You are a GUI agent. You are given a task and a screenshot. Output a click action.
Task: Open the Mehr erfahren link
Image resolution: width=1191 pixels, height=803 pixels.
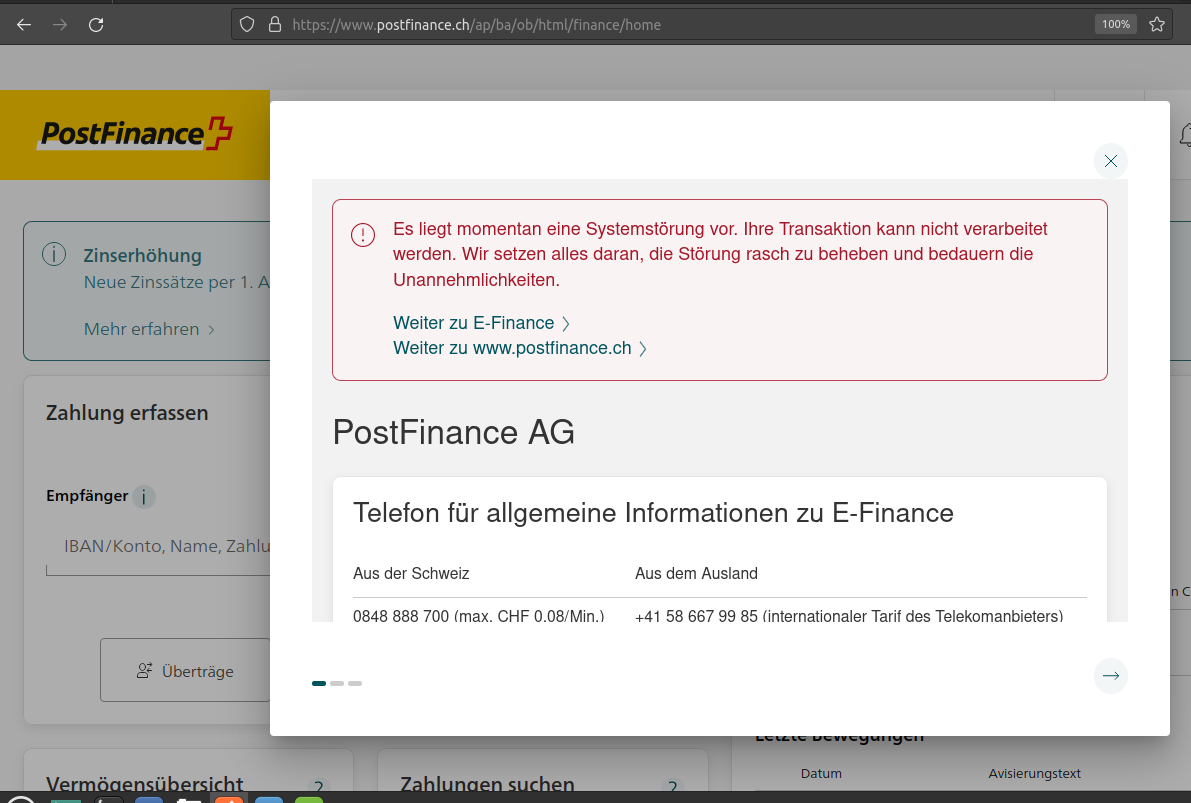(x=150, y=329)
